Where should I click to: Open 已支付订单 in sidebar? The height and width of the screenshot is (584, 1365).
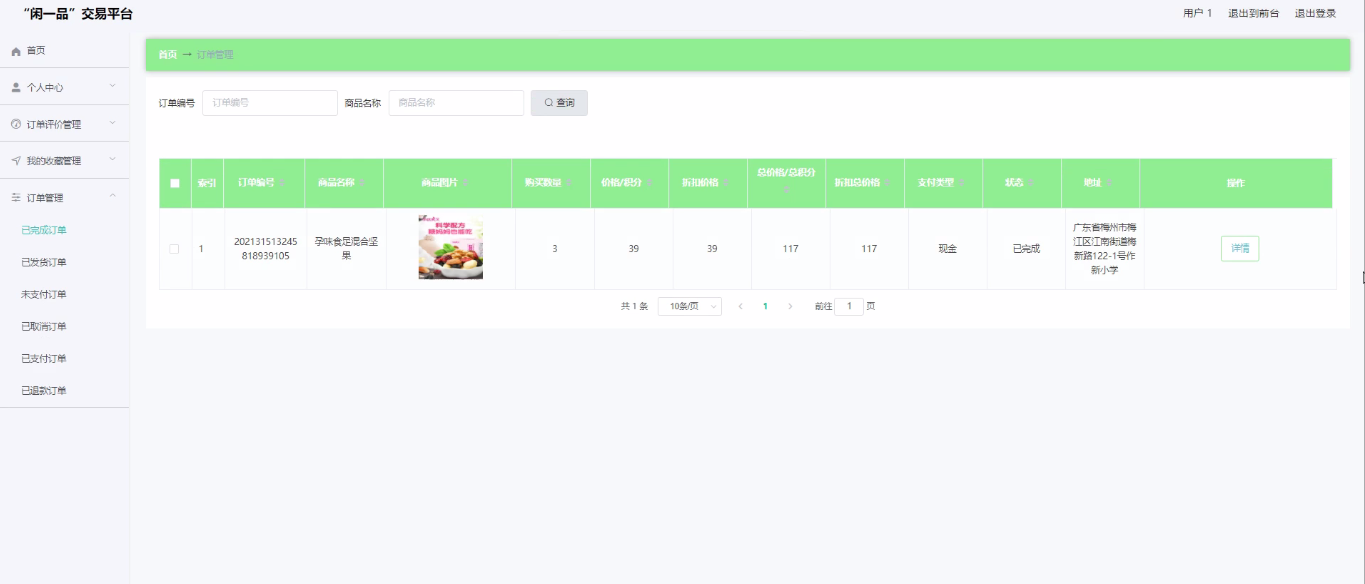click(x=44, y=358)
